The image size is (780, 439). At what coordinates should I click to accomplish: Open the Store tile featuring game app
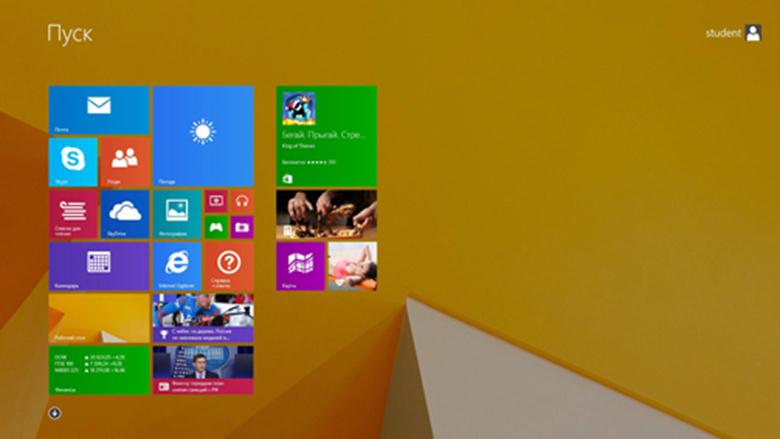326,136
